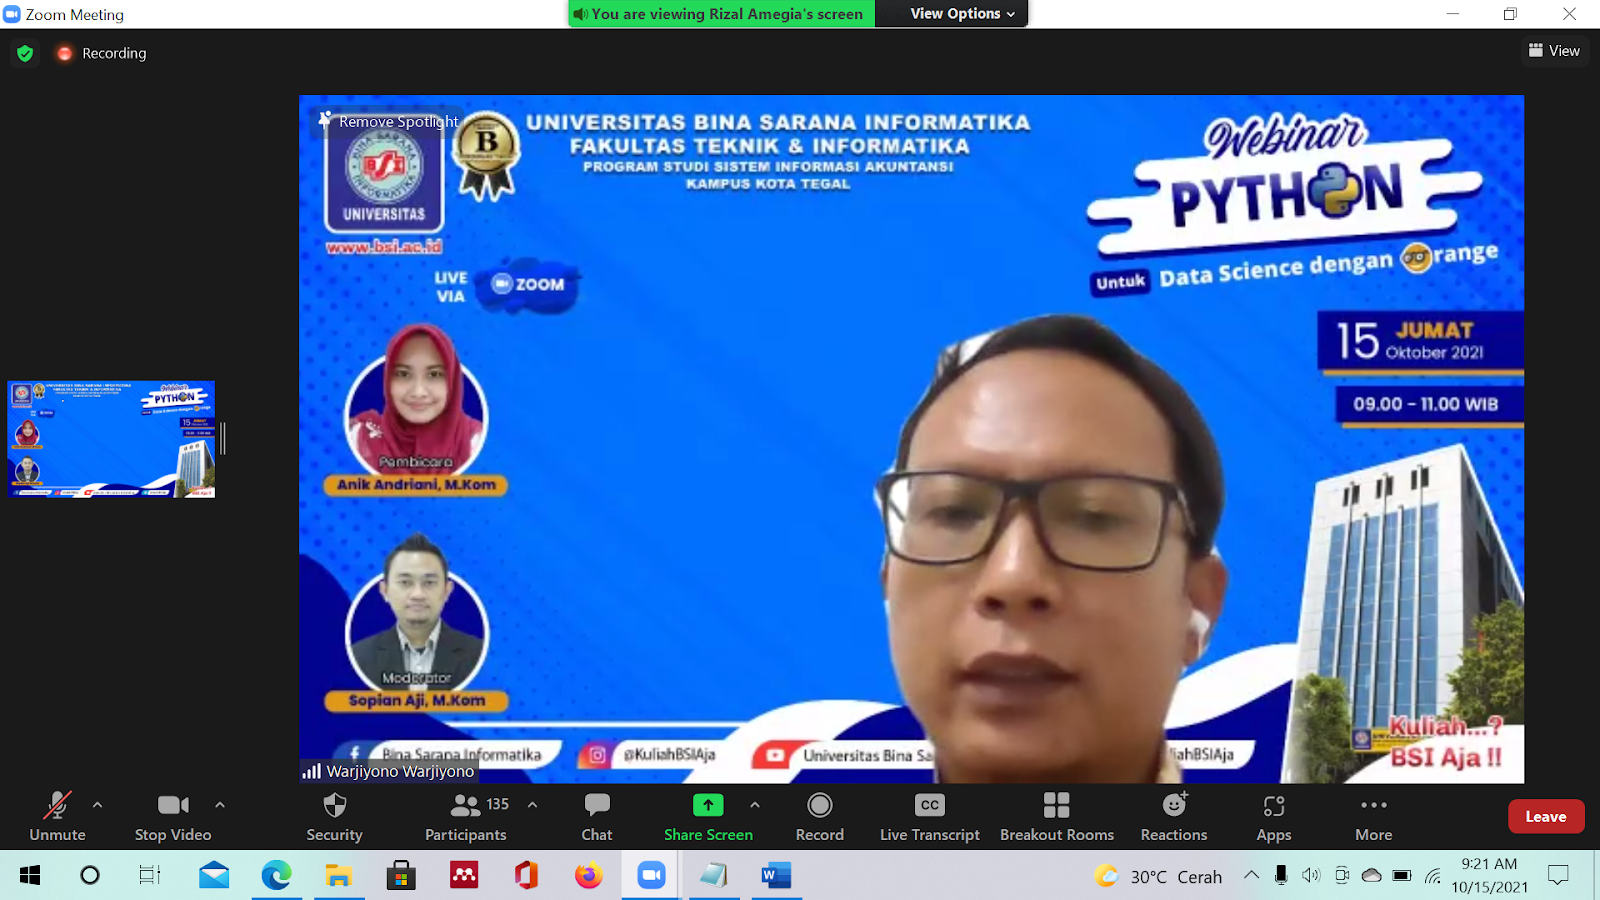Launch Firefox from taskbar
Viewport: 1600px width, 900px height.
(588, 876)
